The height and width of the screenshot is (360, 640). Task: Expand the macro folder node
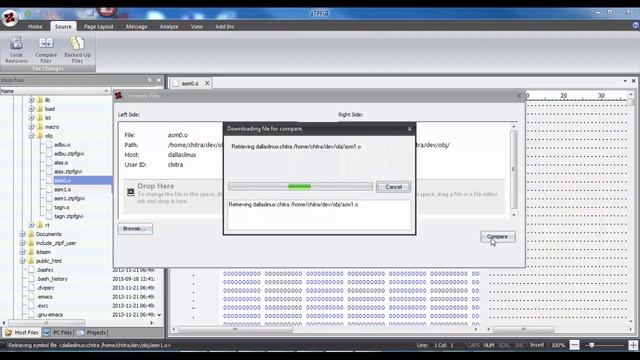coord(31,127)
